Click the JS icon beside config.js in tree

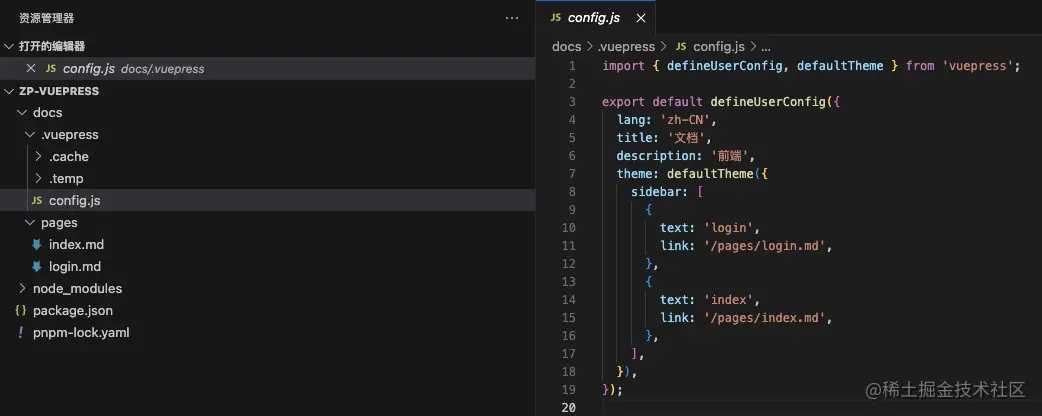(37, 201)
